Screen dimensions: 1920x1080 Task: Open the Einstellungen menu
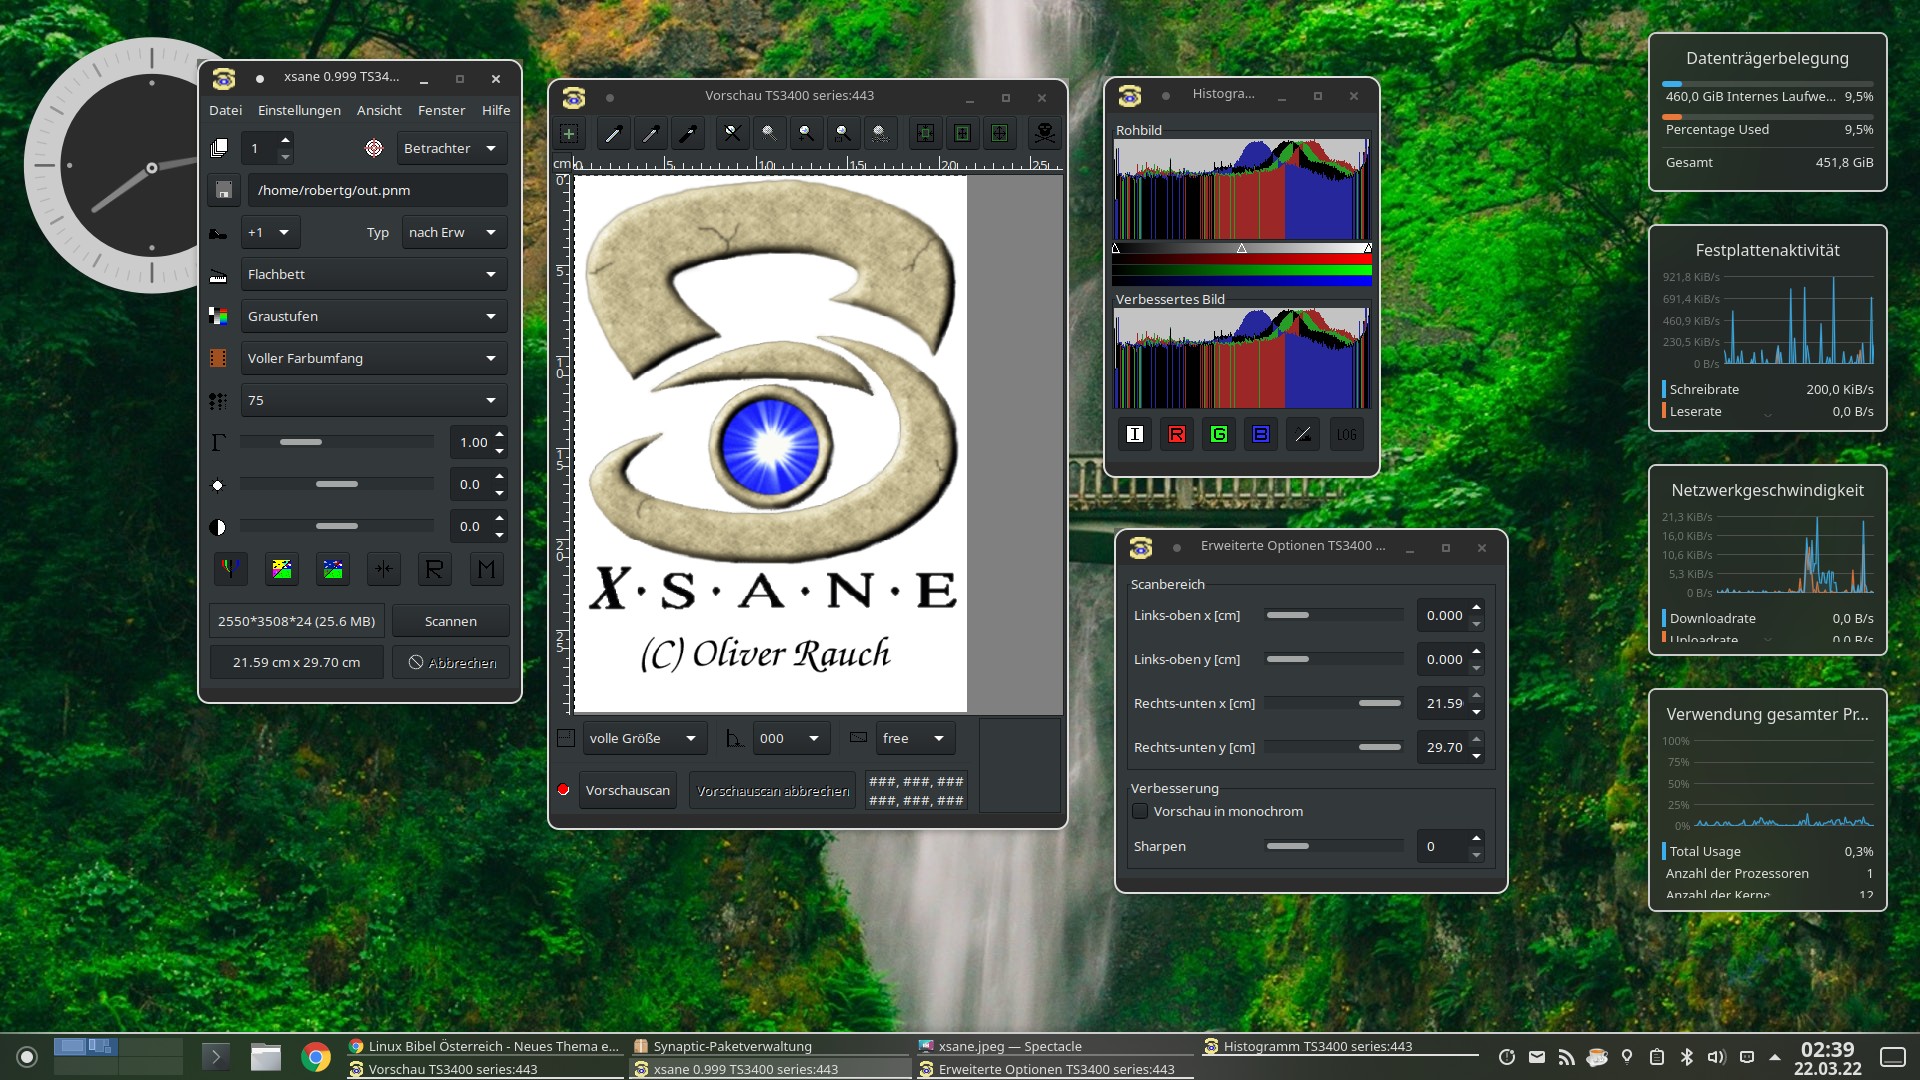[299, 110]
